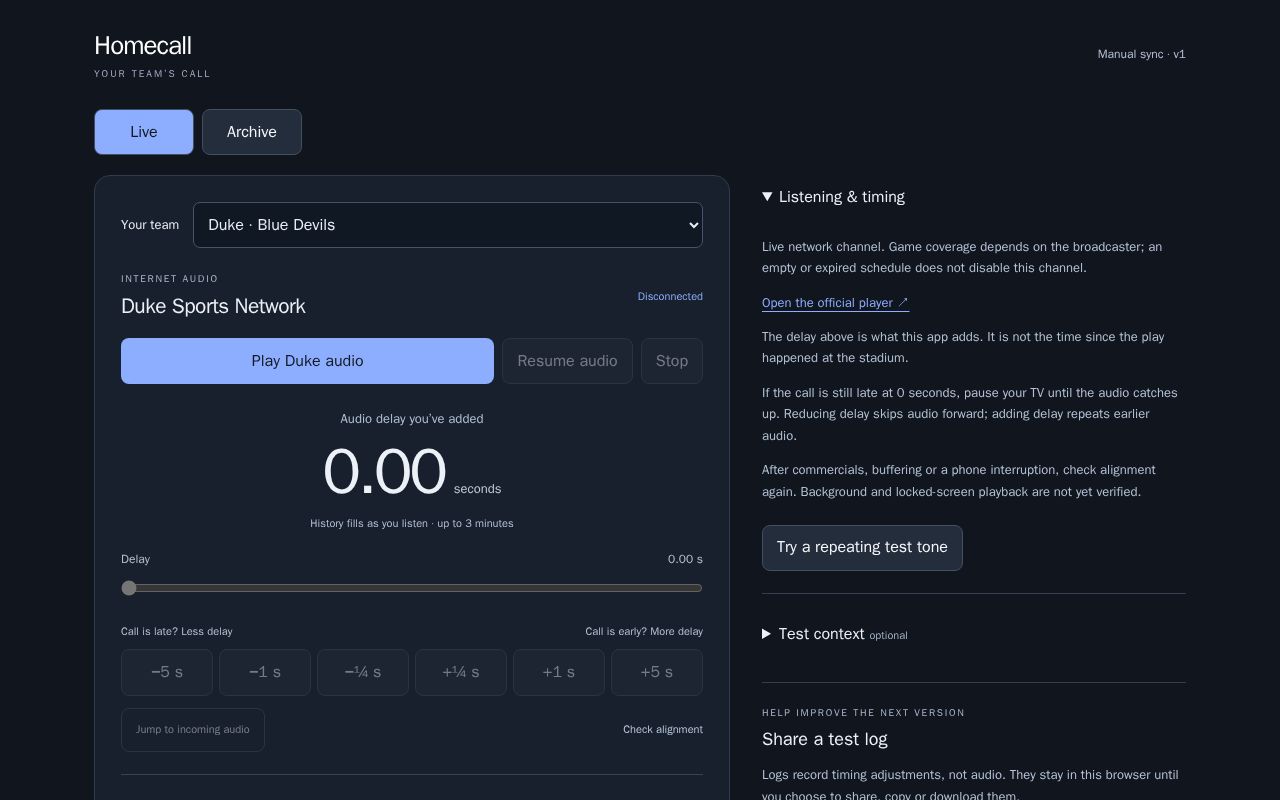Click the 0.00 s delay value label
1280x800 pixels.
(x=685, y=560)
